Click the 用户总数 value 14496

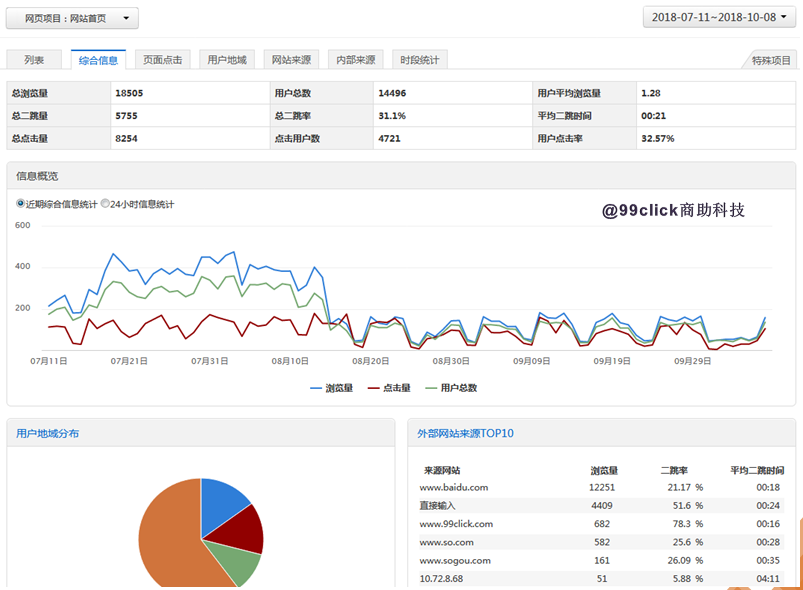(392, 93)
